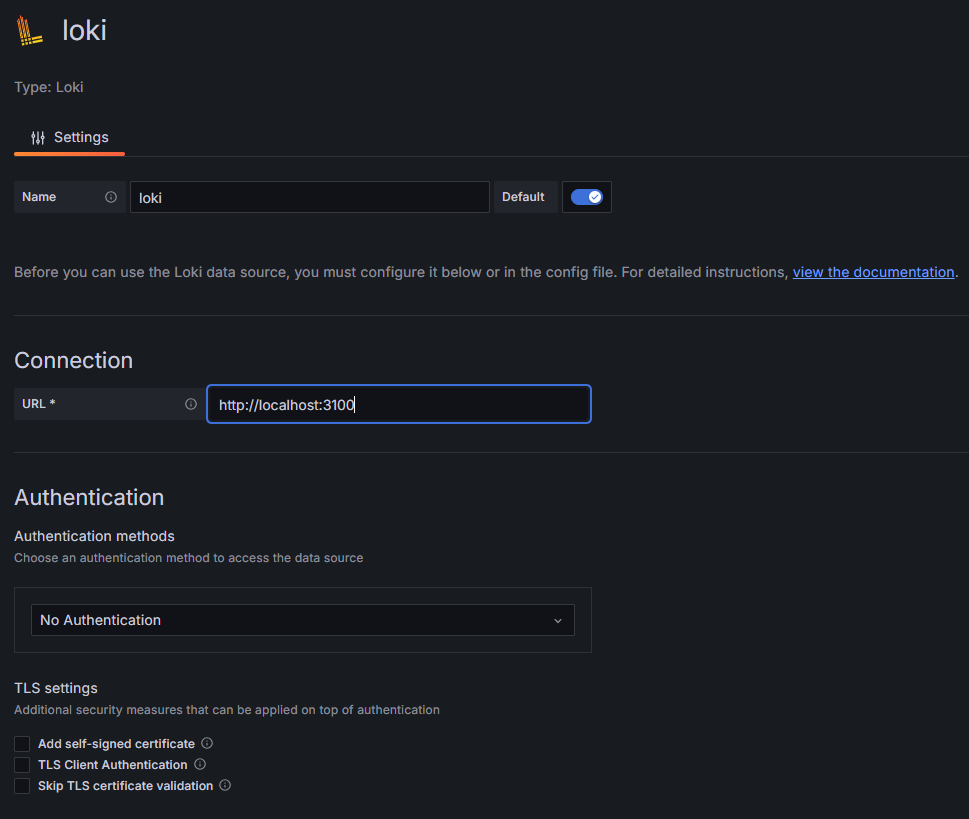This screenshot has height=819, width=969.
Task: Click the Default label
Action: [523, 197]
